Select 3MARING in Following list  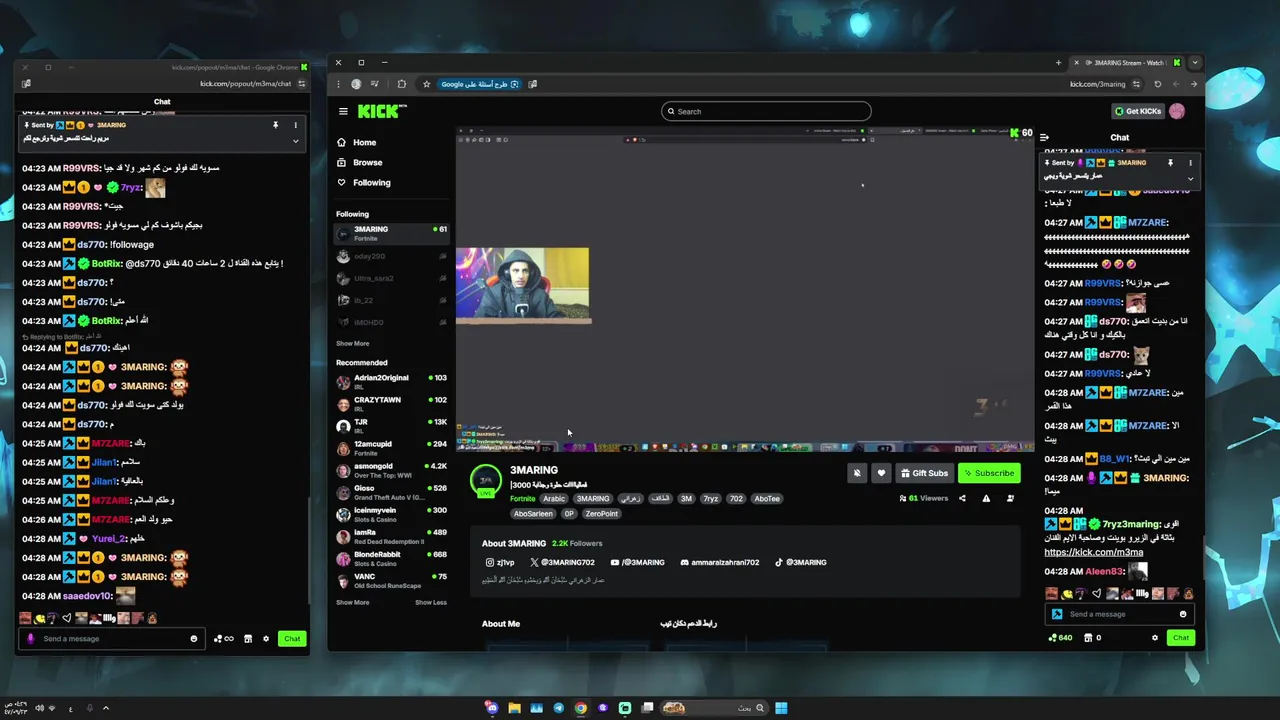point(391,233)
